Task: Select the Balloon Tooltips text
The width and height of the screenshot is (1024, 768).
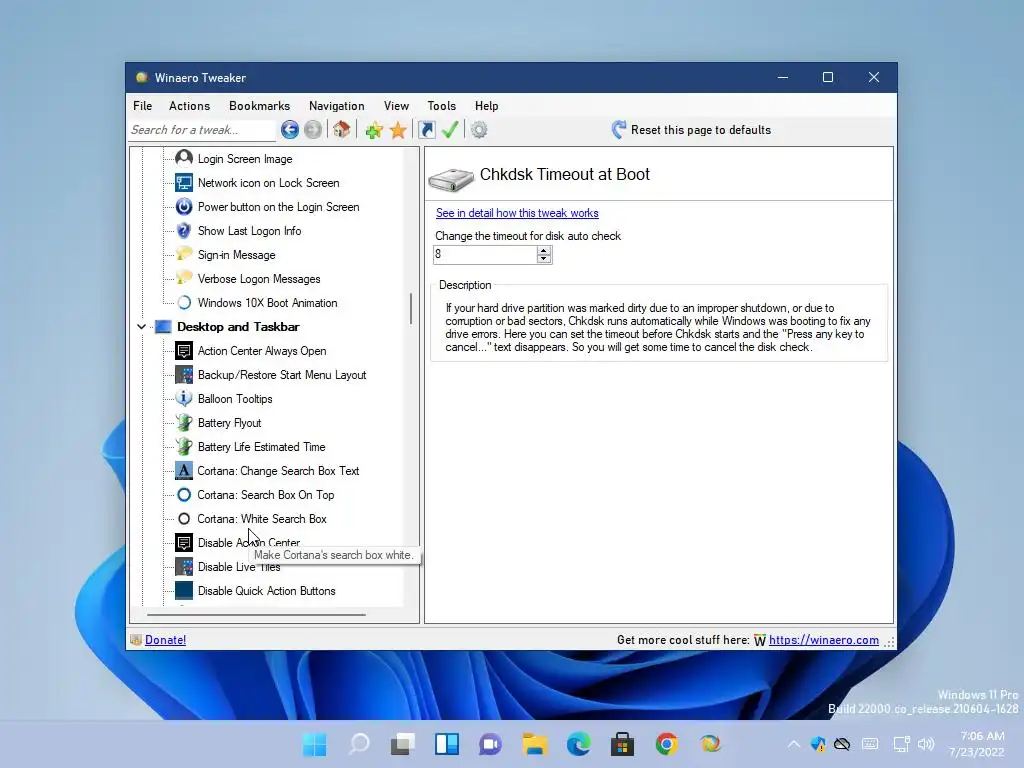Action: pyautogui.click(x=235, y=398)
